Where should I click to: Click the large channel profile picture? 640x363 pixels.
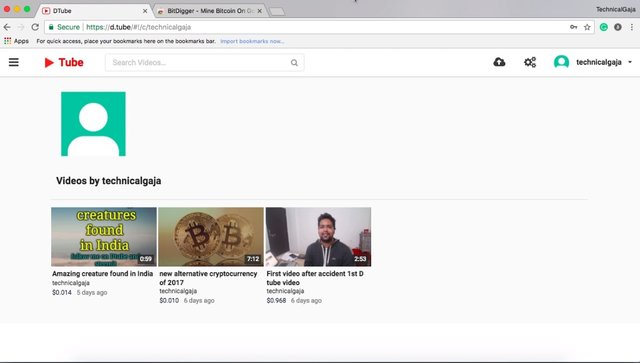(x=93, y=124)
